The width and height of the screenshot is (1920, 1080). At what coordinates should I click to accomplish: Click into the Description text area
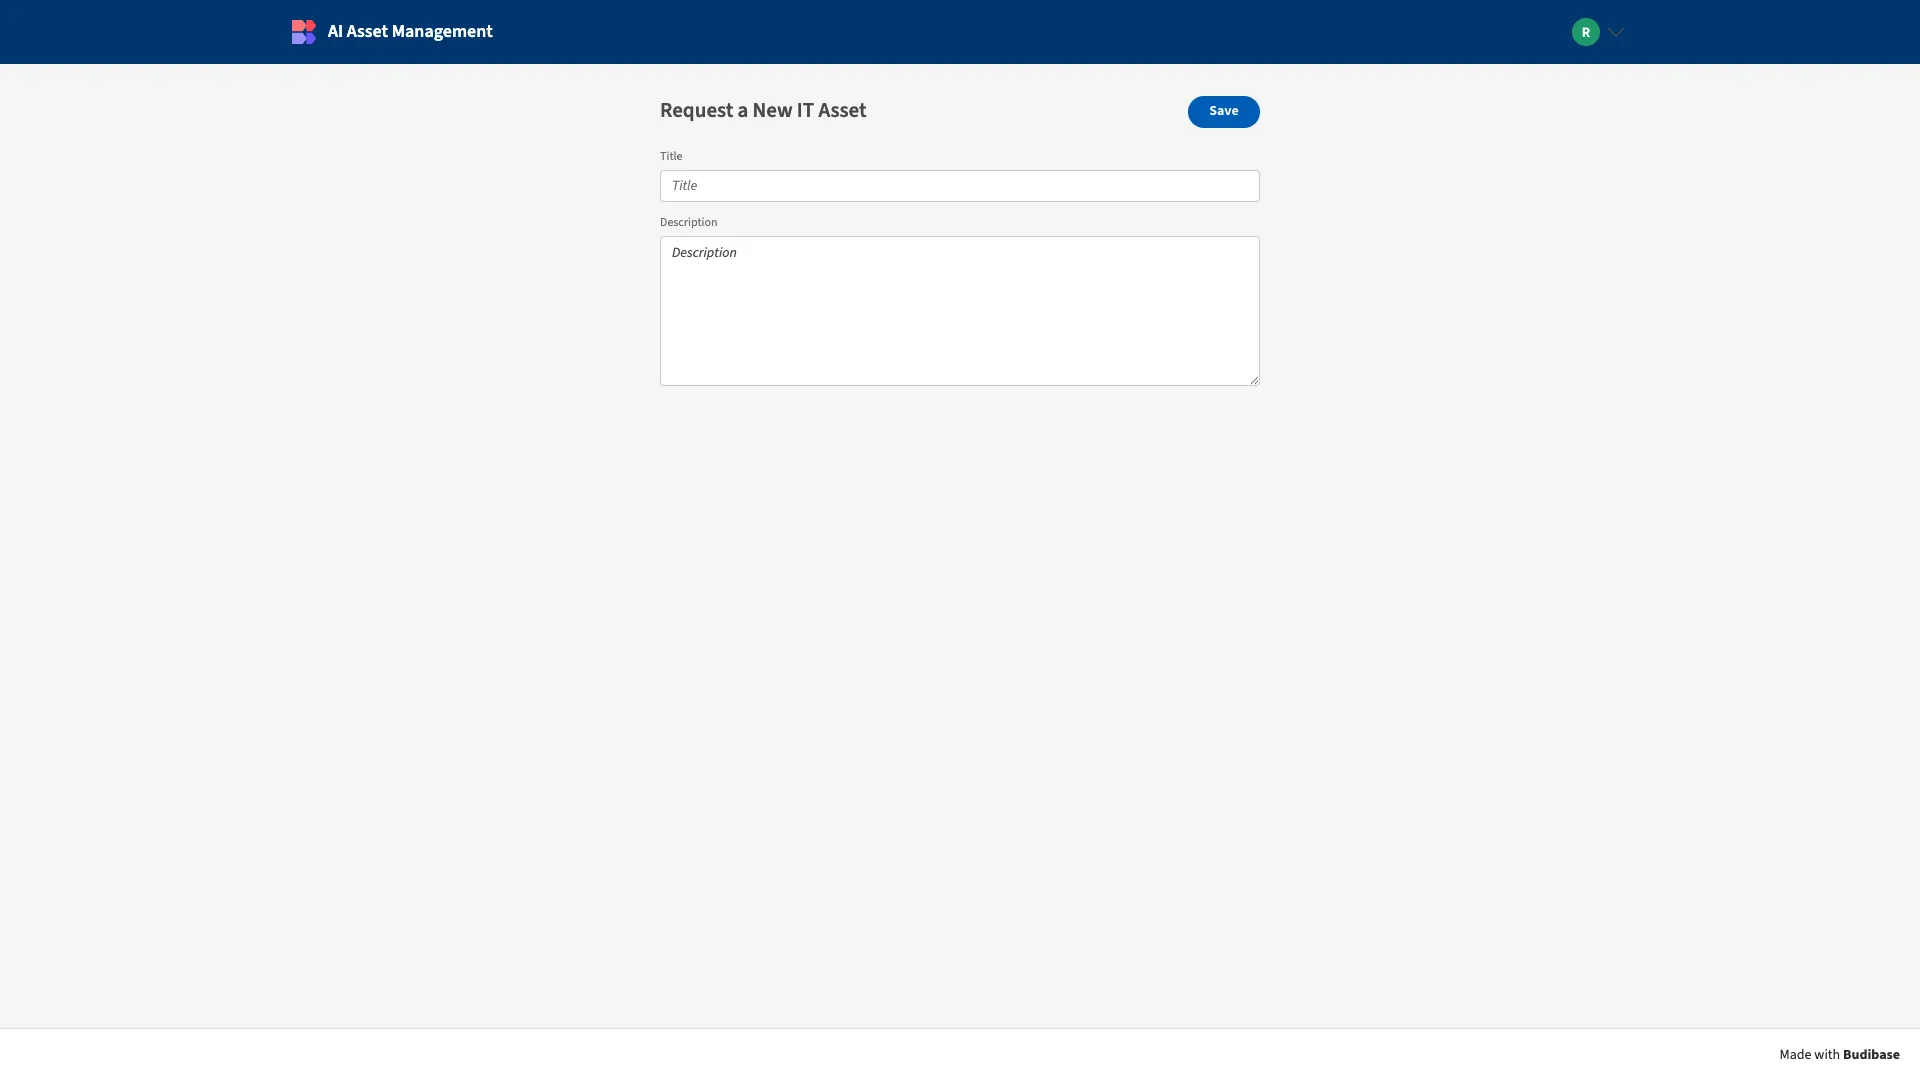pos(959,311)
